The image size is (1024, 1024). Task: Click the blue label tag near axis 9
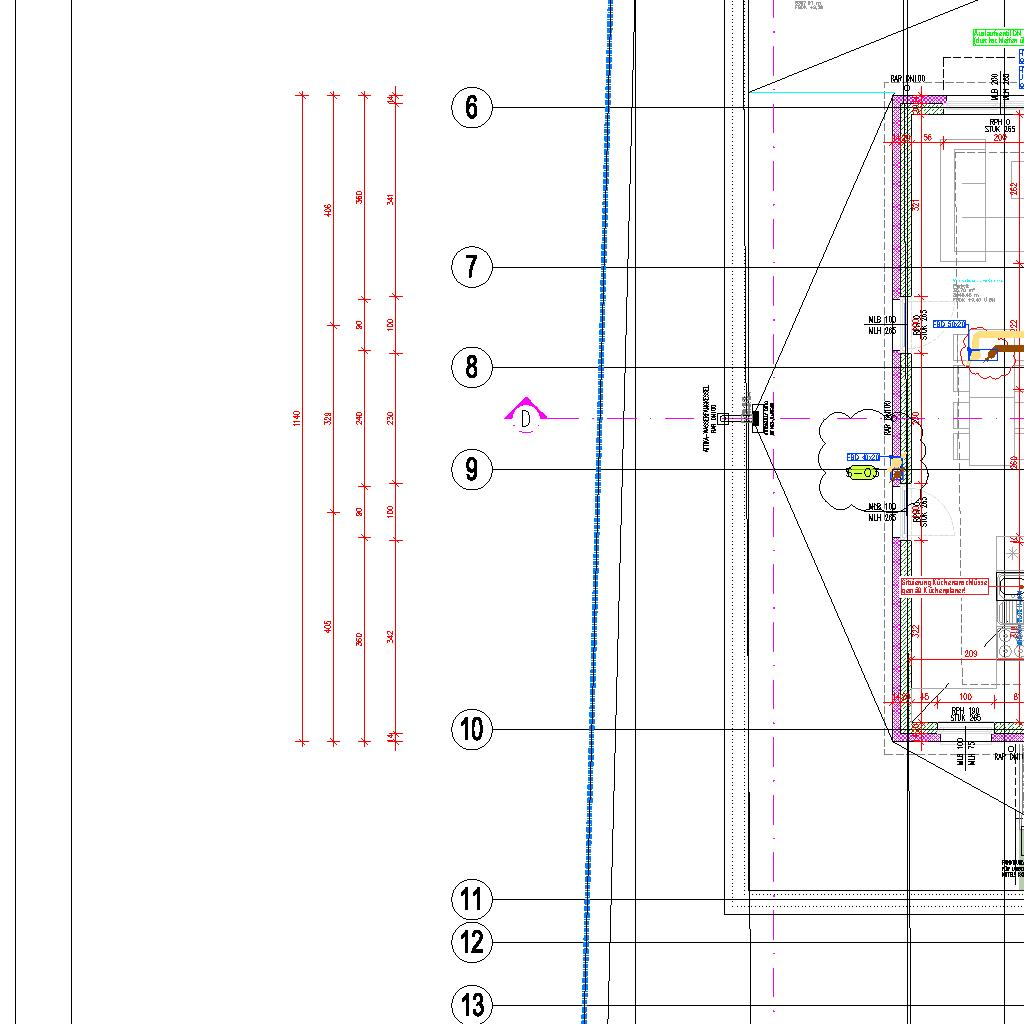863,457
